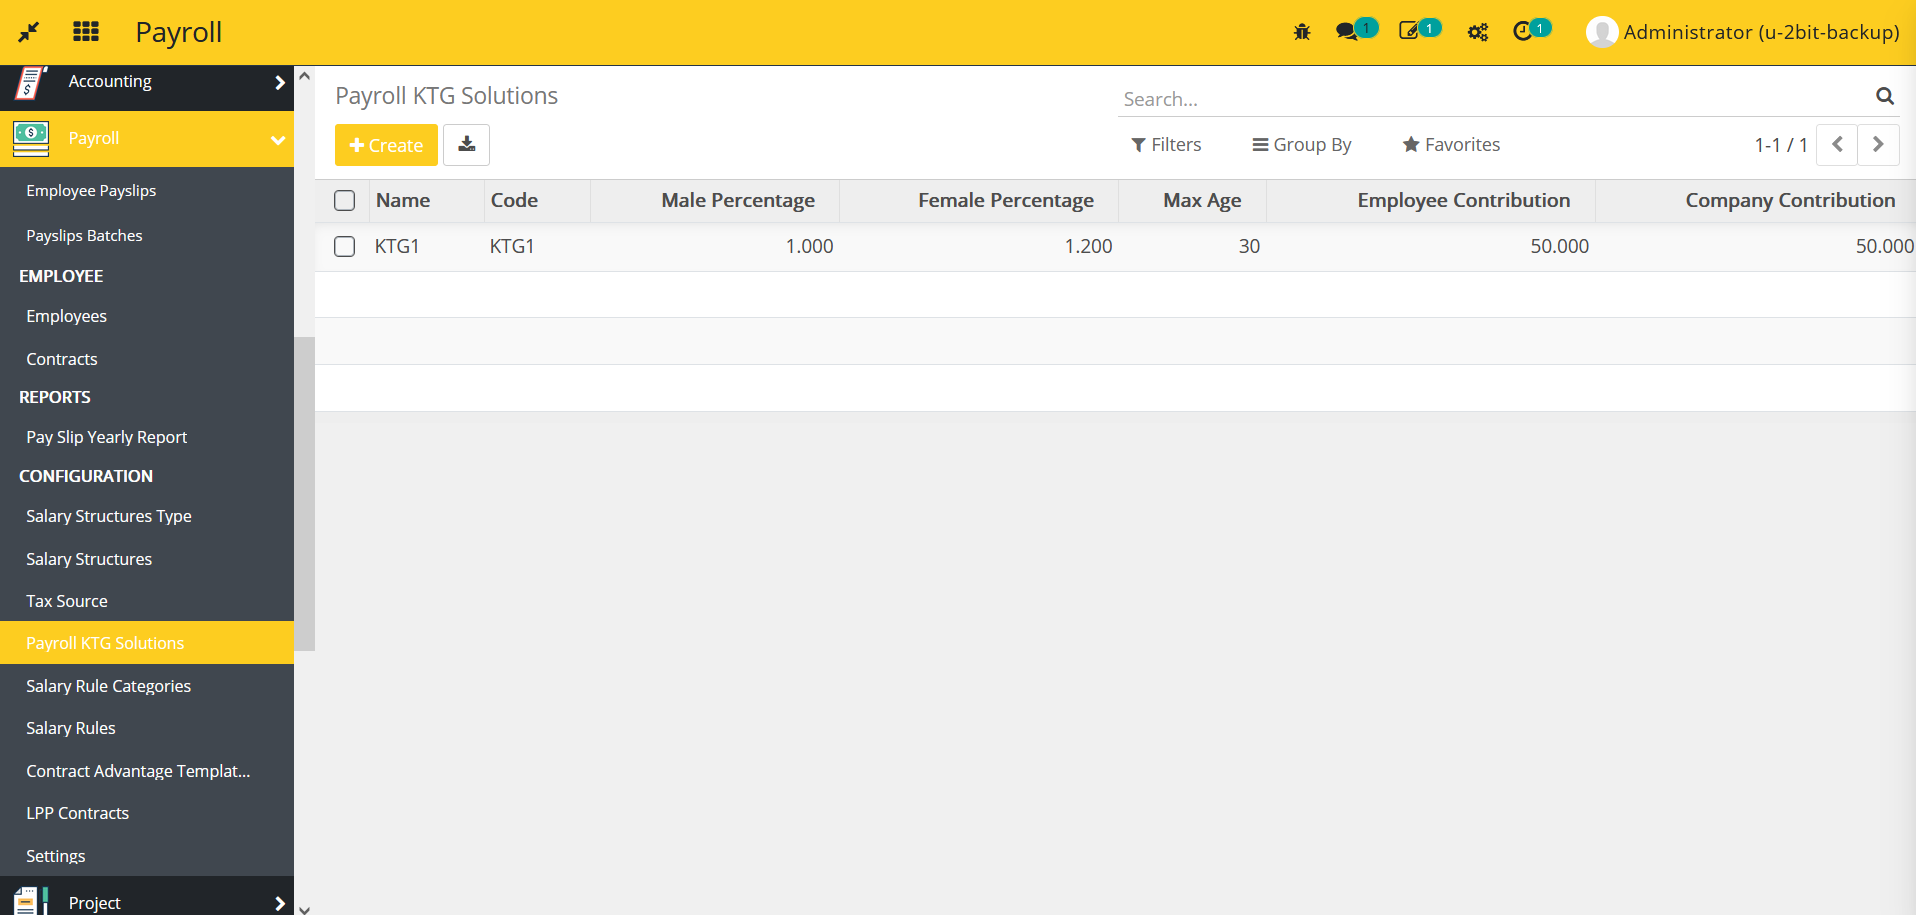Click the search magnifier icon
The height and width of the screenshot is (915, 1916).
1884,96
